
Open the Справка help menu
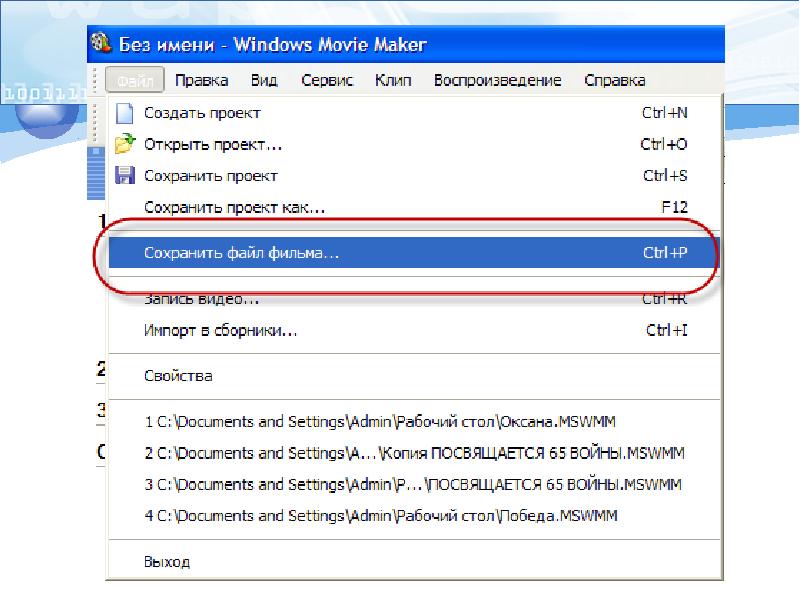[614, 81]
